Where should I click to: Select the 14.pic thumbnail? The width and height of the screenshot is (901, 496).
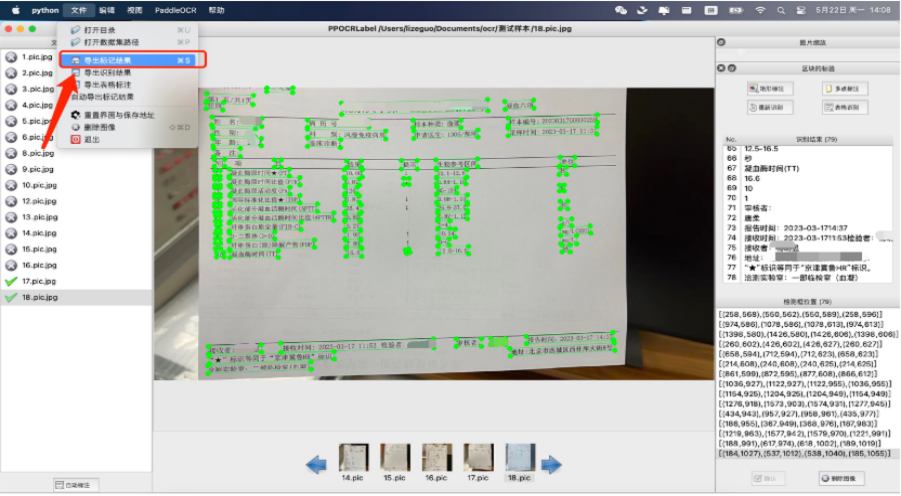353,462
